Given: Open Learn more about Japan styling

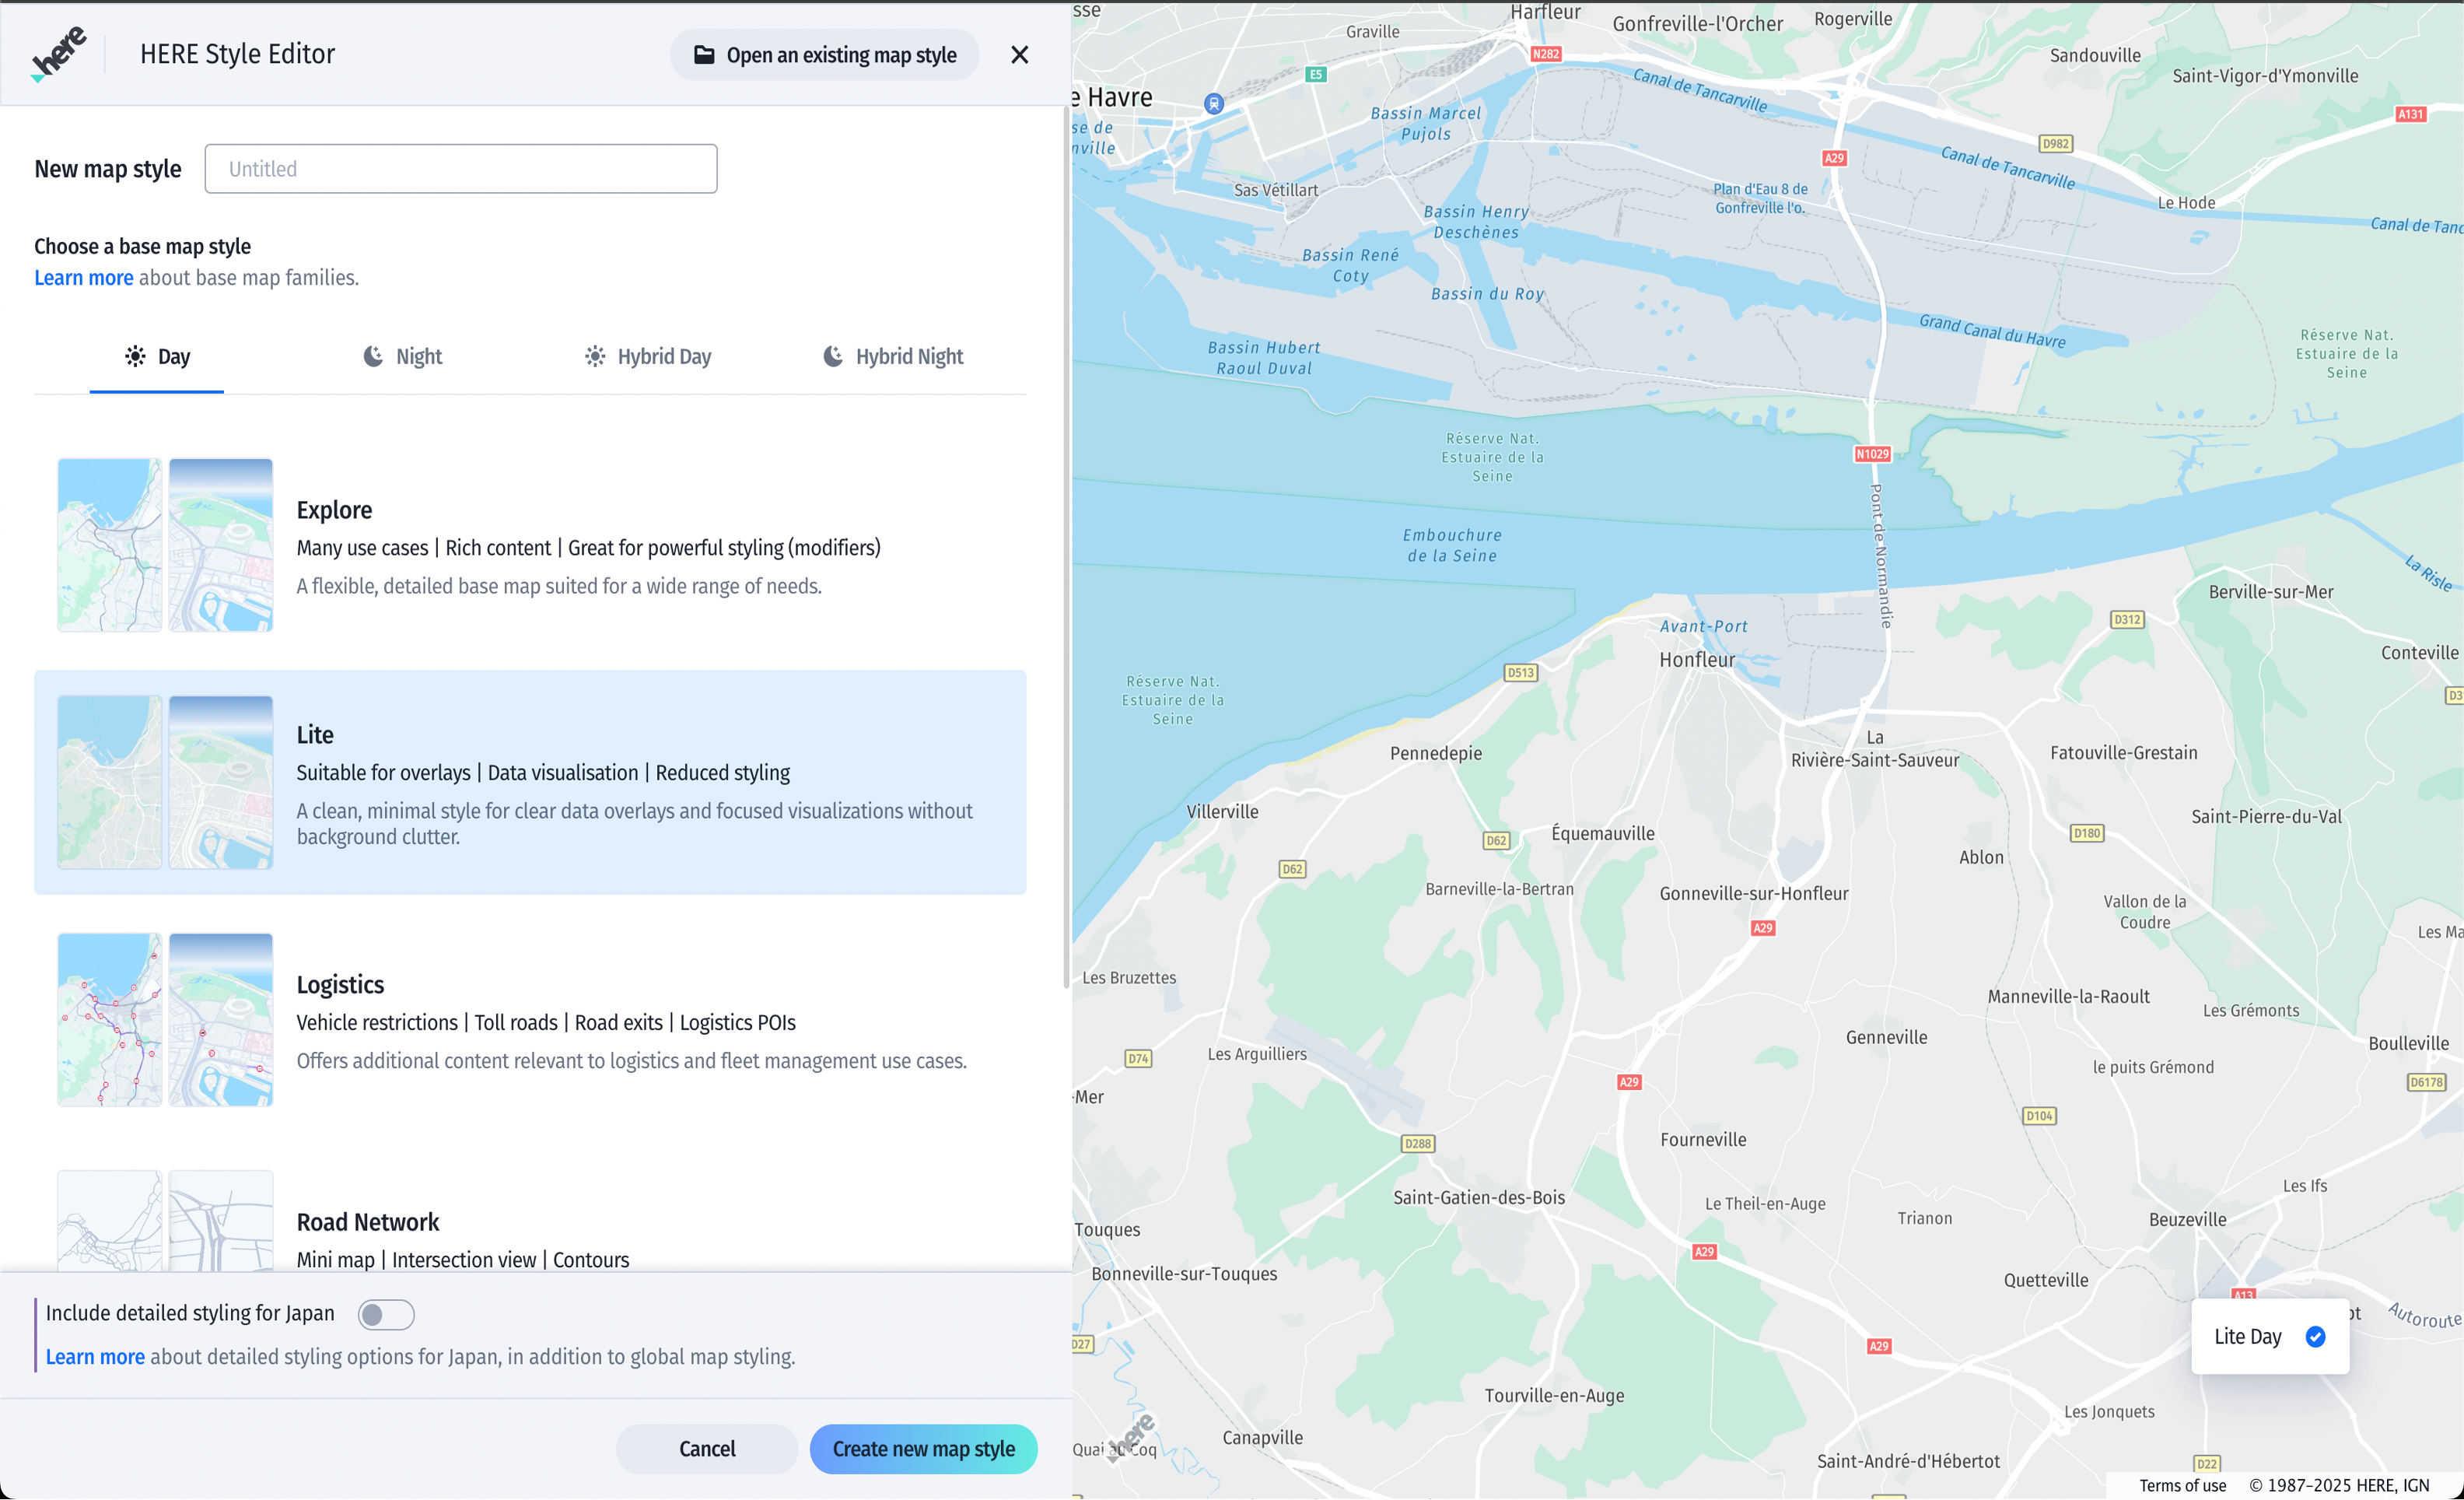Looking at the screenshot, I should 95,1357.
